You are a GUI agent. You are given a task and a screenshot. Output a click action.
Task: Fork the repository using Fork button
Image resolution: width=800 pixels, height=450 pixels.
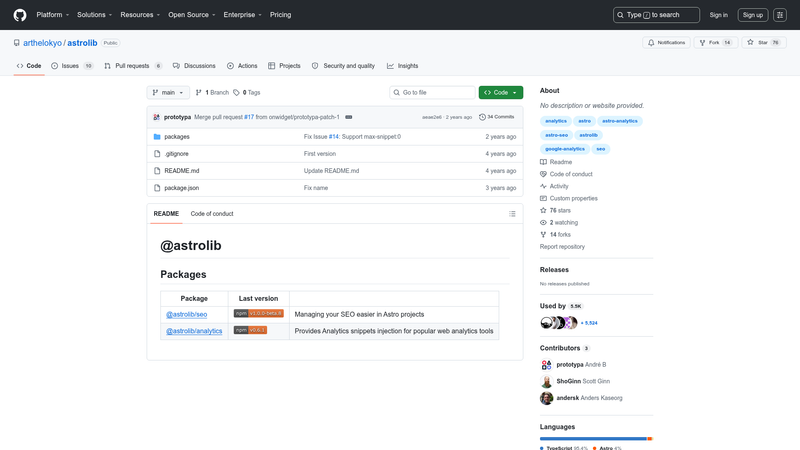(x=715, y=43)
